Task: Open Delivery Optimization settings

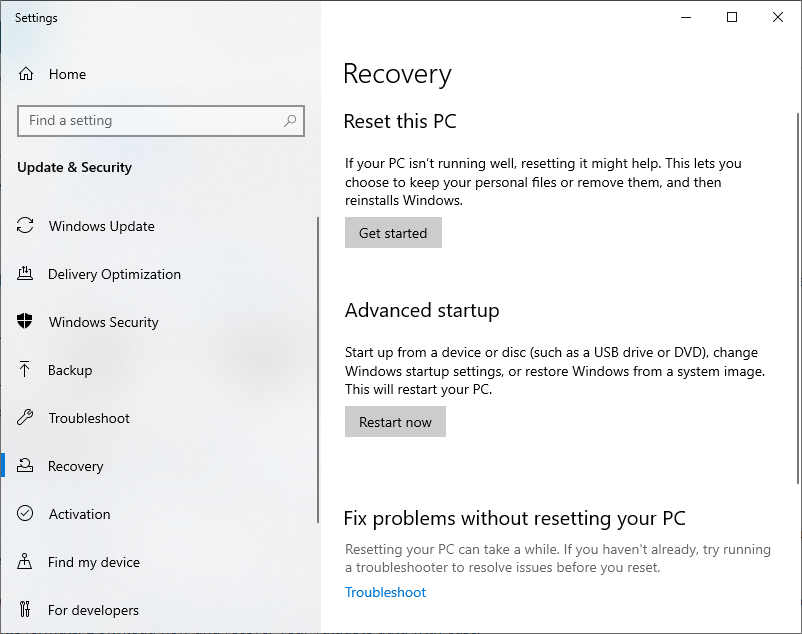Action: 114,274
